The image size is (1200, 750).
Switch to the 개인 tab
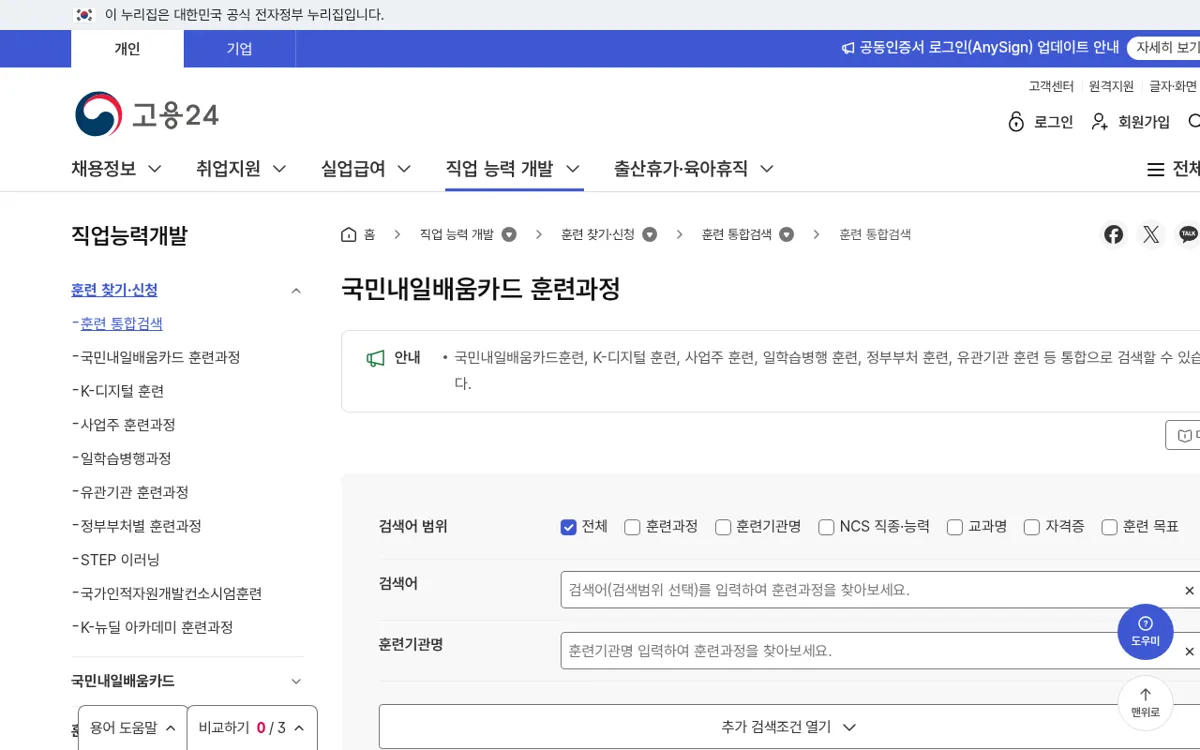coord(127,49)
